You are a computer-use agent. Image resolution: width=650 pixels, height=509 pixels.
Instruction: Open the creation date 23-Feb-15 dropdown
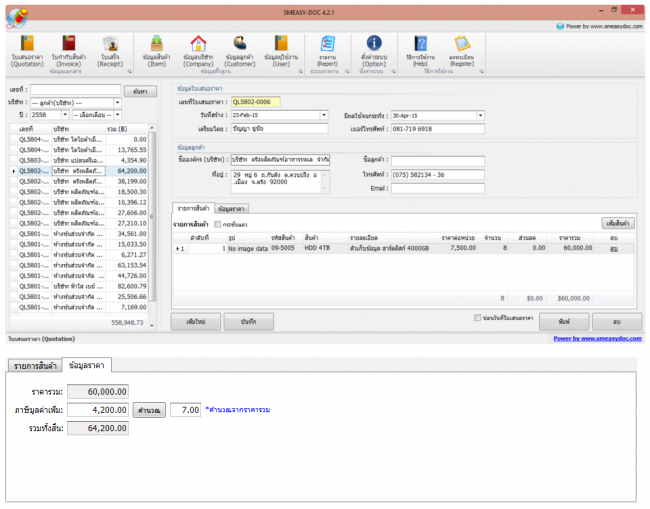pyautogui.click(x=324, y=115)
